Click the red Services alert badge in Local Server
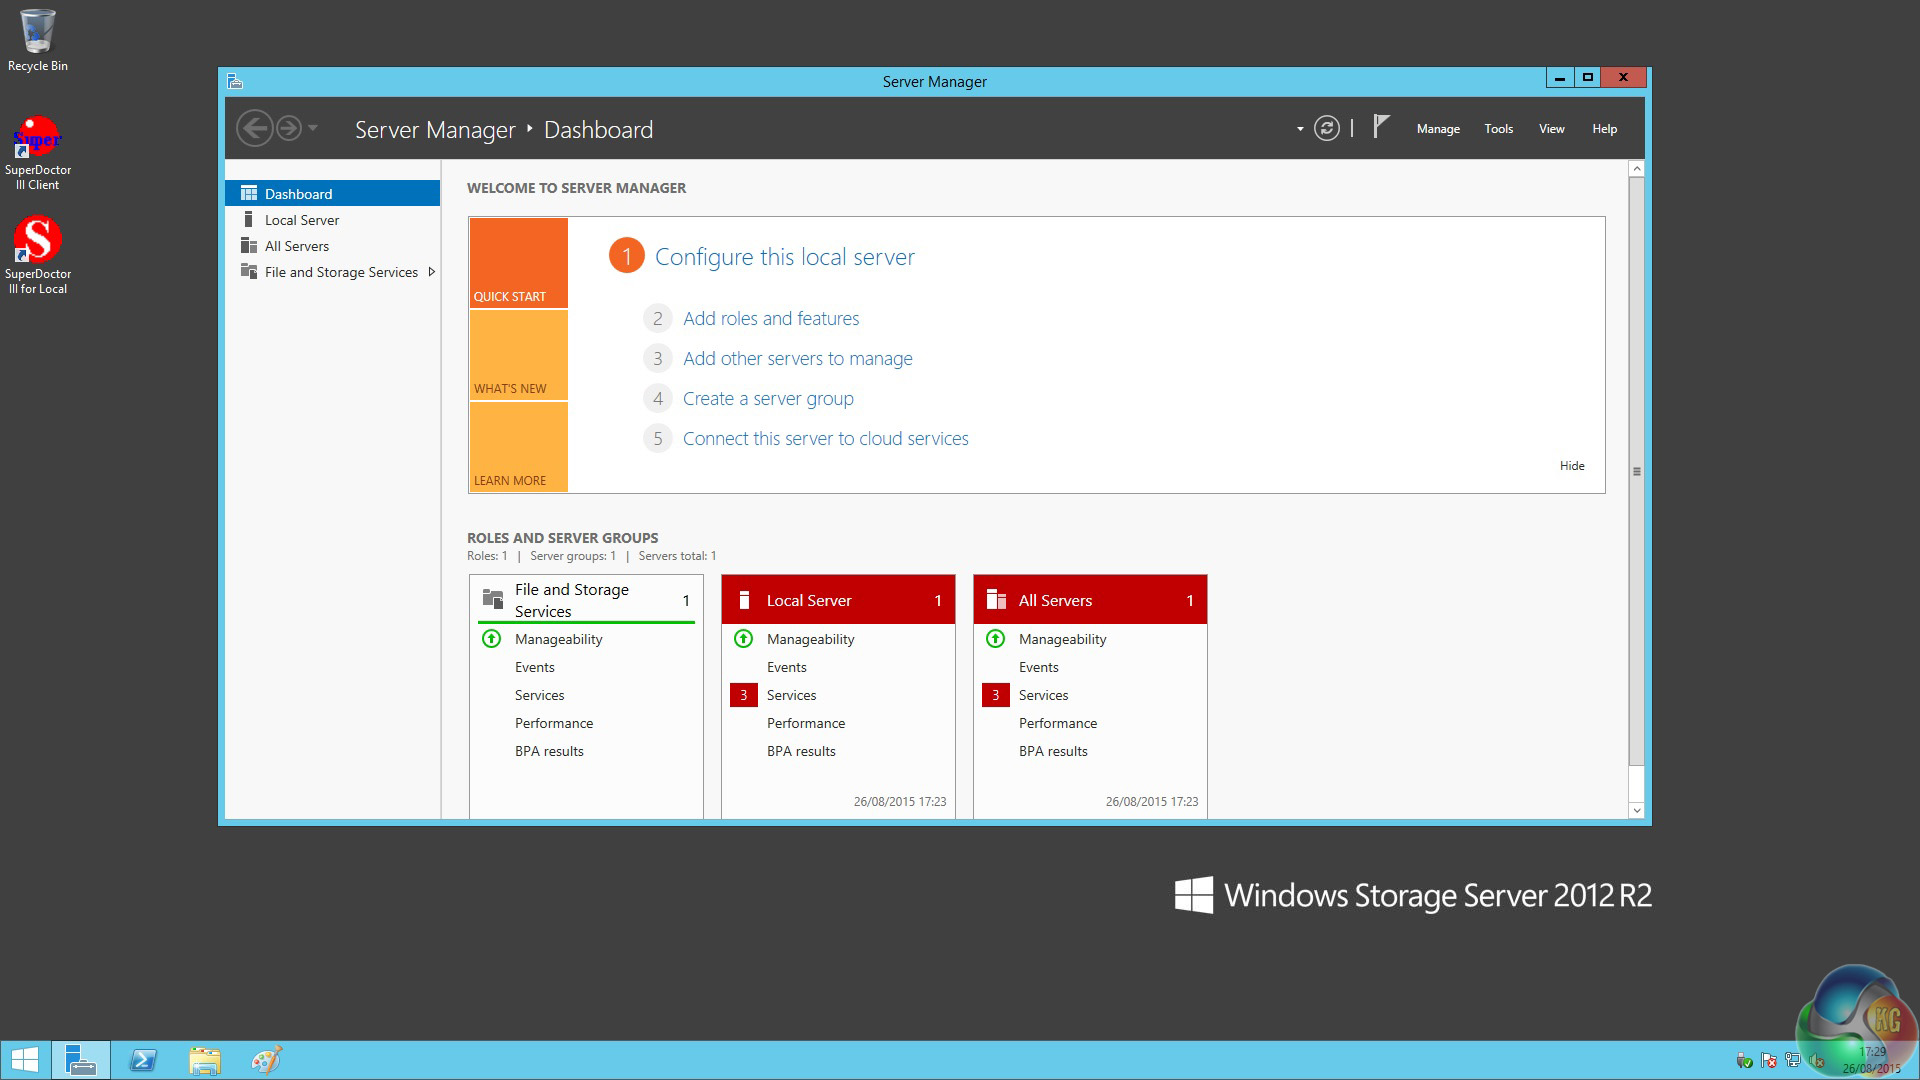The width and height of the screenshot is (1920, 1080). [743, 695]
